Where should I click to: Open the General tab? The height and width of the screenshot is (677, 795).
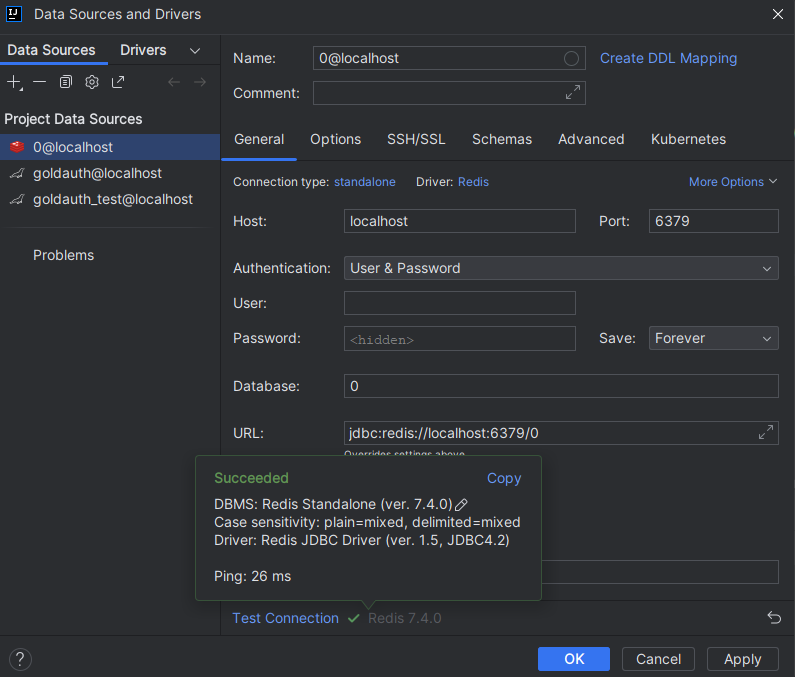tap(259, 139)
